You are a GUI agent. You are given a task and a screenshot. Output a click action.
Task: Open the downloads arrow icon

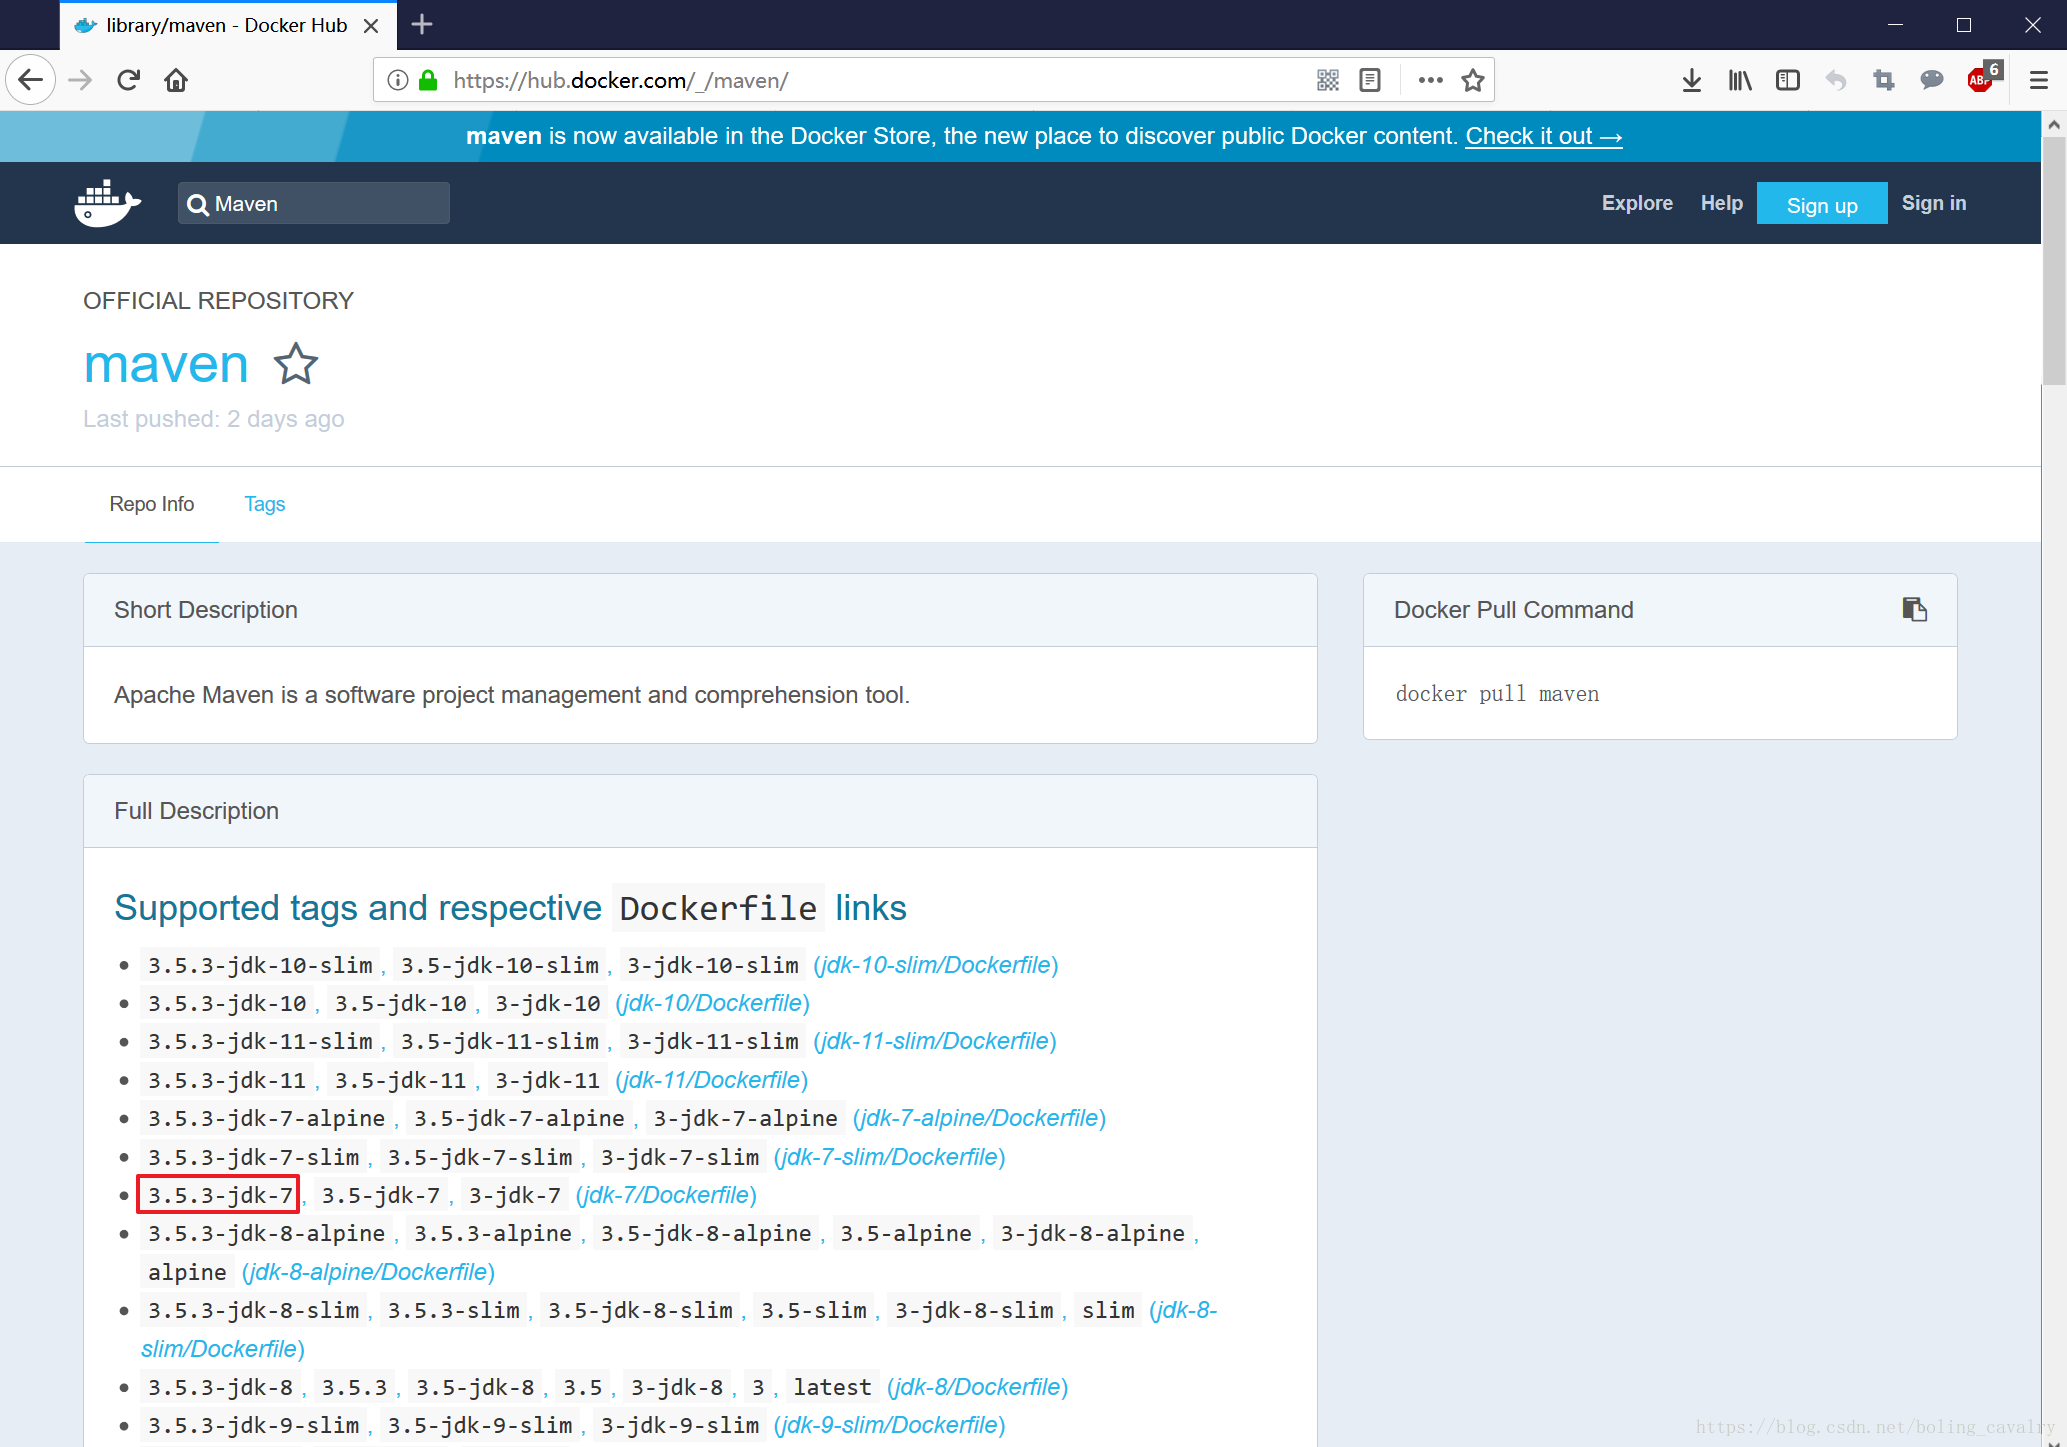tap(1692, 80)
